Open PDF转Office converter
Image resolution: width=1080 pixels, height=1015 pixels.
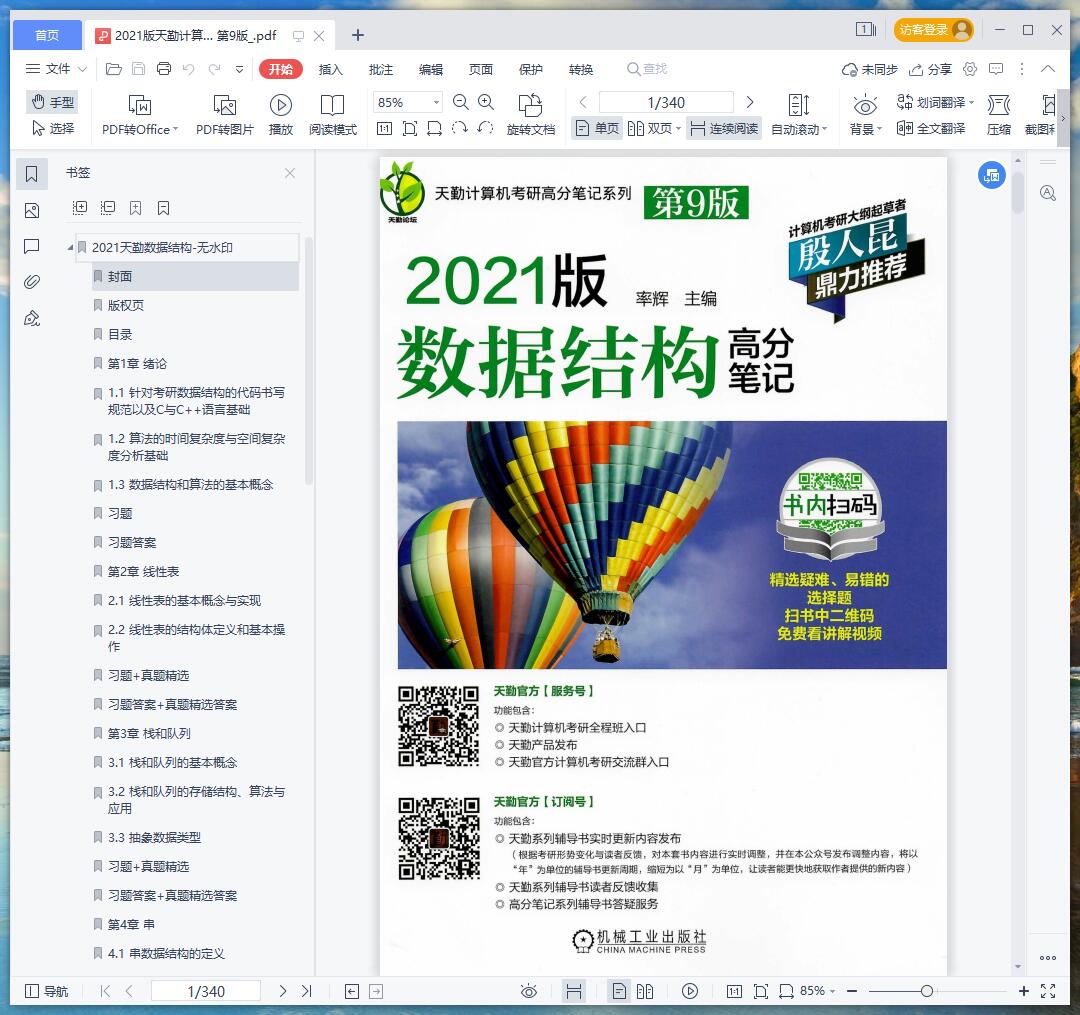pyautogui.click(x=140, y=114)
